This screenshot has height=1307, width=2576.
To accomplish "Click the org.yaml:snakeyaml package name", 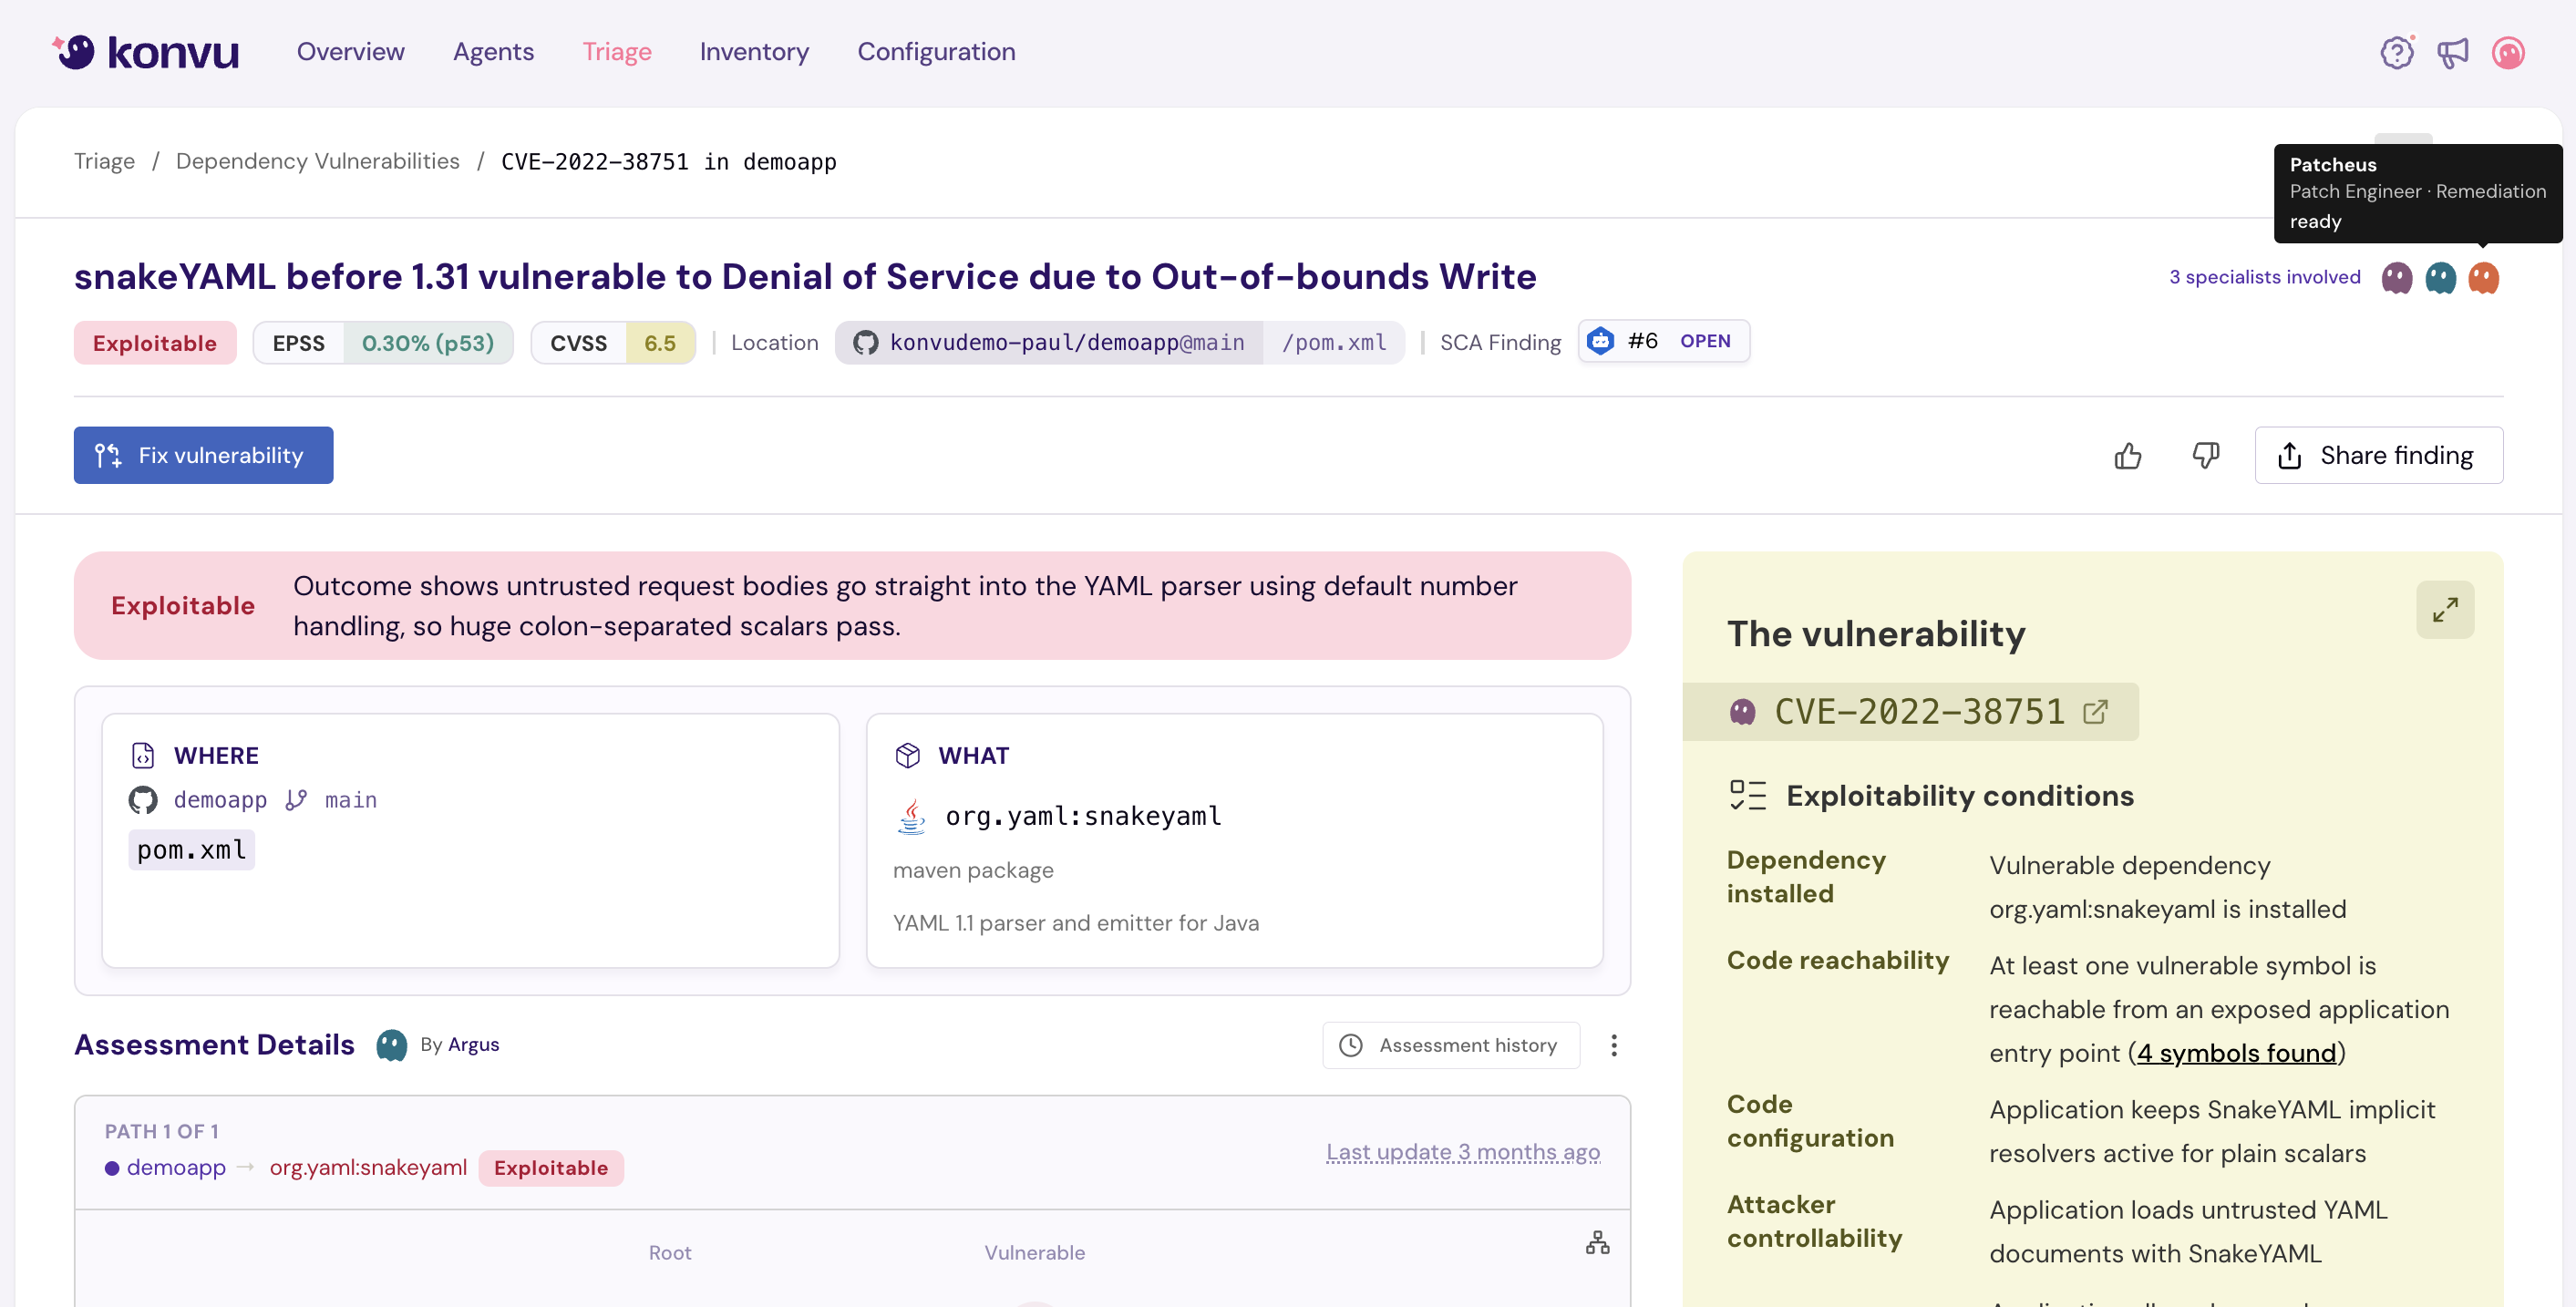I will point(1083,816).
